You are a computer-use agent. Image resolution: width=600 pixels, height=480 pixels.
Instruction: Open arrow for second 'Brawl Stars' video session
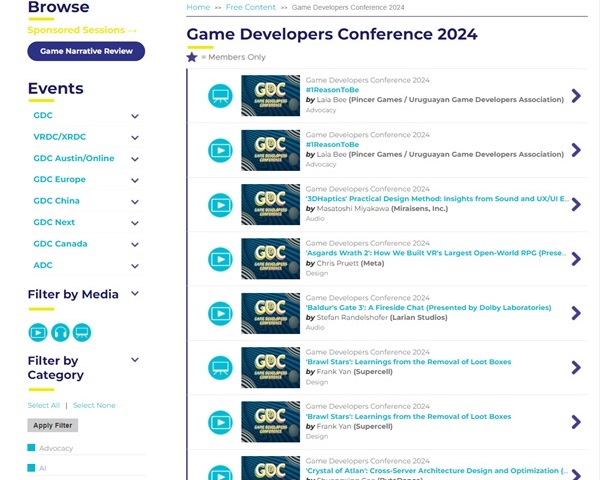coord(576,422)
